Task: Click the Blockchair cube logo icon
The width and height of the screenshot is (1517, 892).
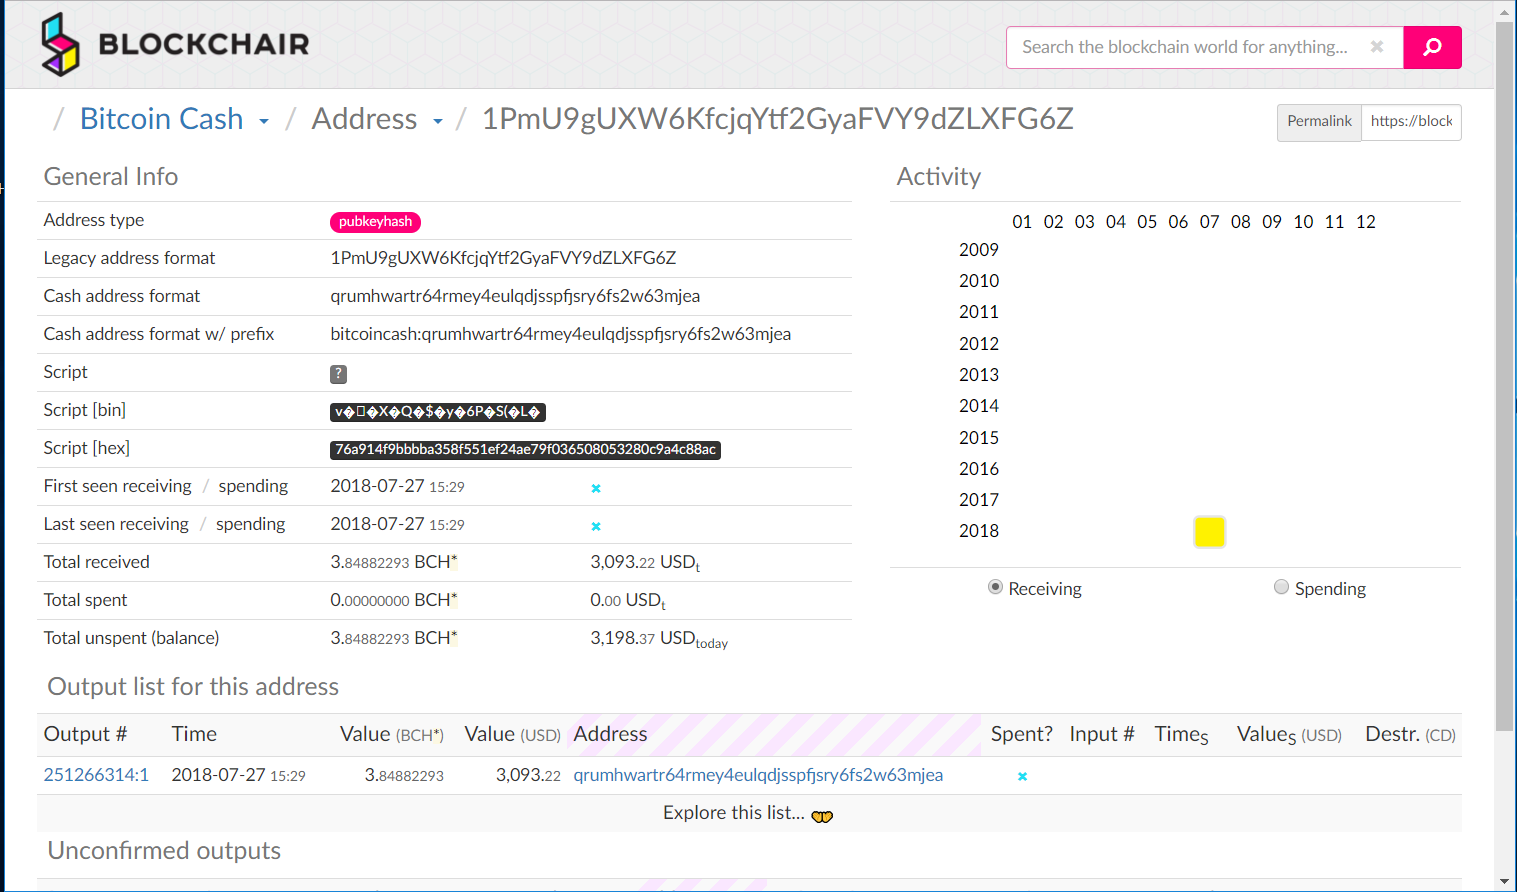Action: click(x=60, y=44)
